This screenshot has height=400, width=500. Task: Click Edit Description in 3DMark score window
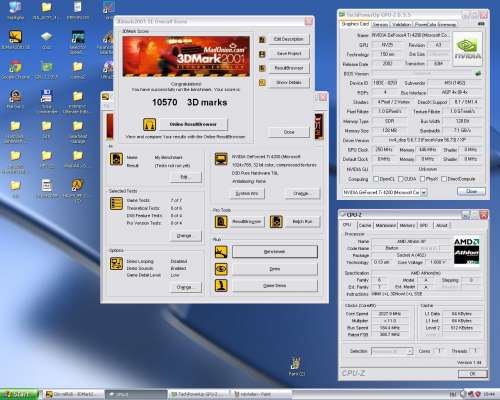click(x=289, y=39)
